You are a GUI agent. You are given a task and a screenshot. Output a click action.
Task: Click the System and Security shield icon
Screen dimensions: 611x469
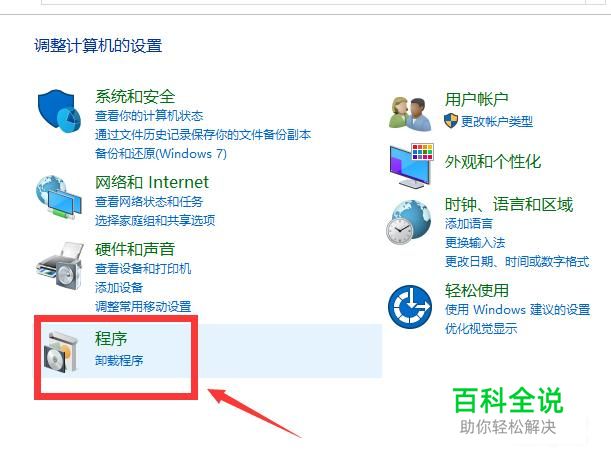tap(59, 111)
